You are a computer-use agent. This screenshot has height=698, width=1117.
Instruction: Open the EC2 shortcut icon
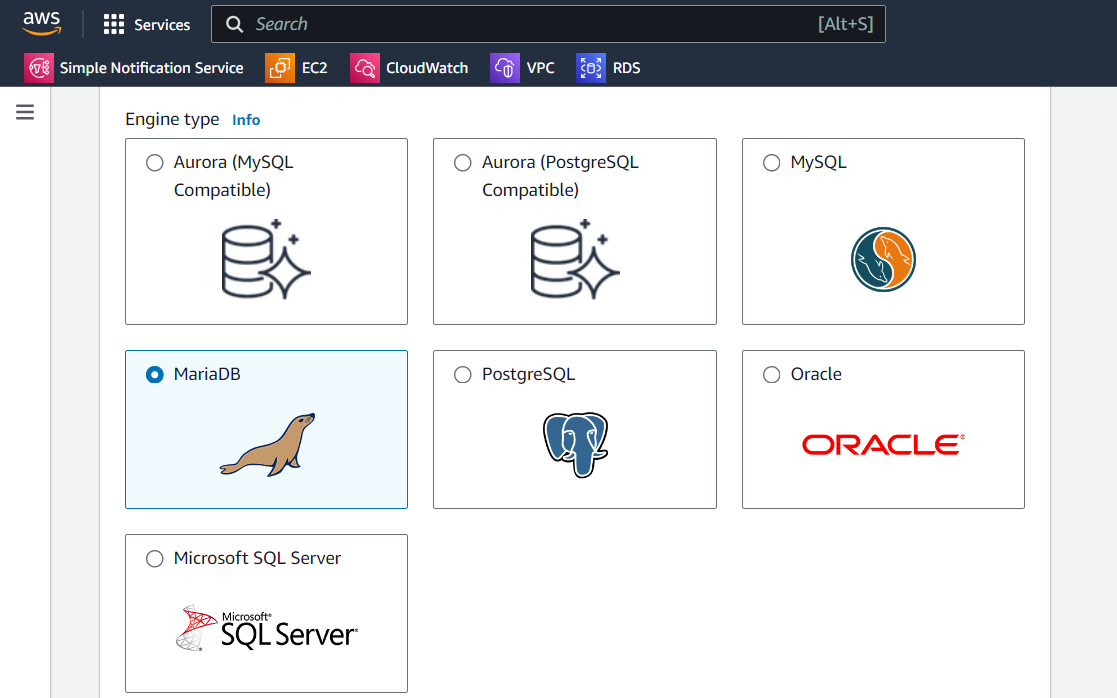point(279,68)
